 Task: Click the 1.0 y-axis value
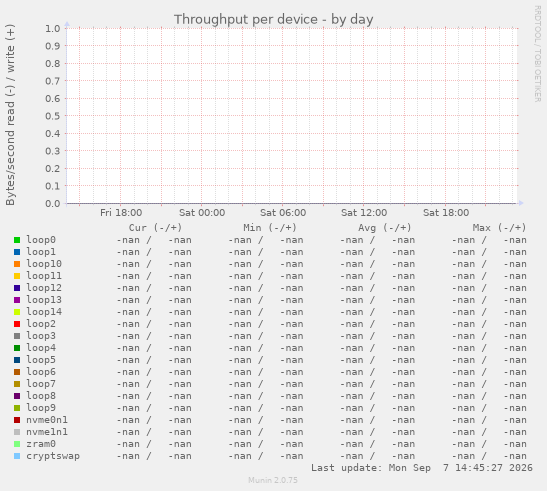pyautogui.click(x=53, y=28)
